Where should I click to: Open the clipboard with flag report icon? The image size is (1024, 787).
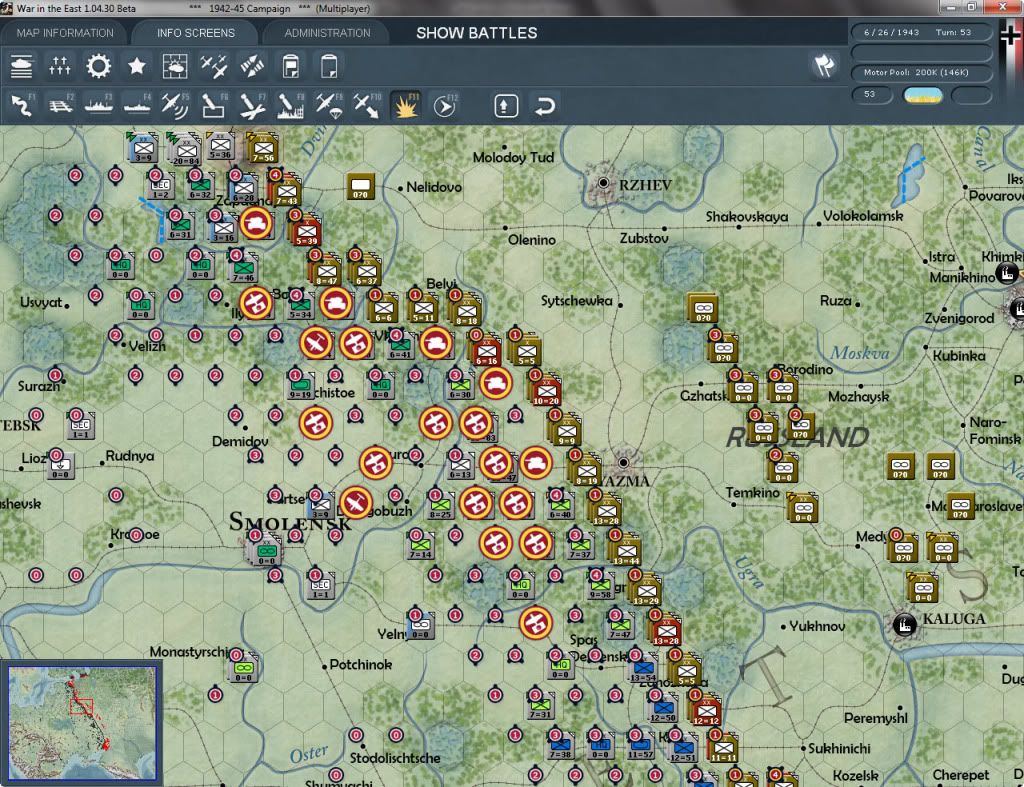click(x=291, y=67)
